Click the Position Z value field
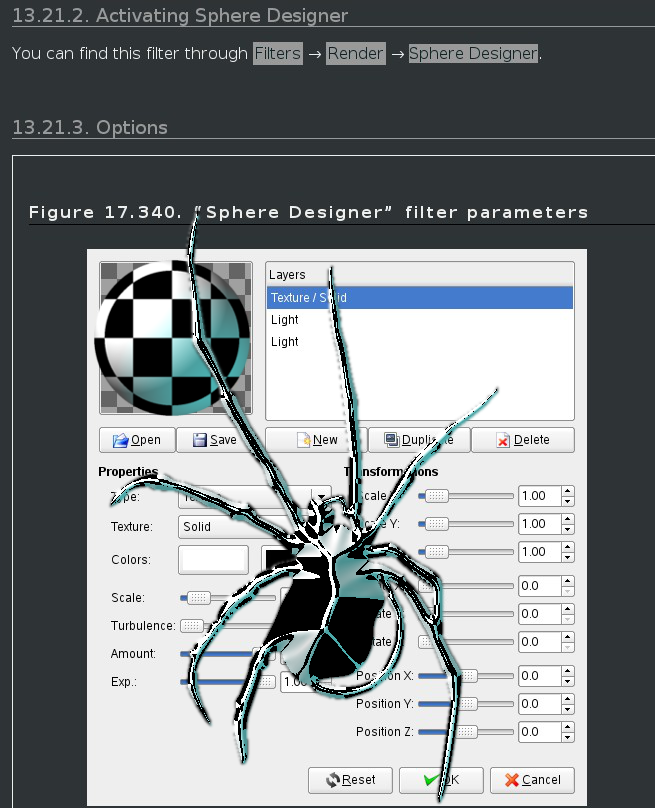Viewport: 655px width, 808px height. coord(539,731)
